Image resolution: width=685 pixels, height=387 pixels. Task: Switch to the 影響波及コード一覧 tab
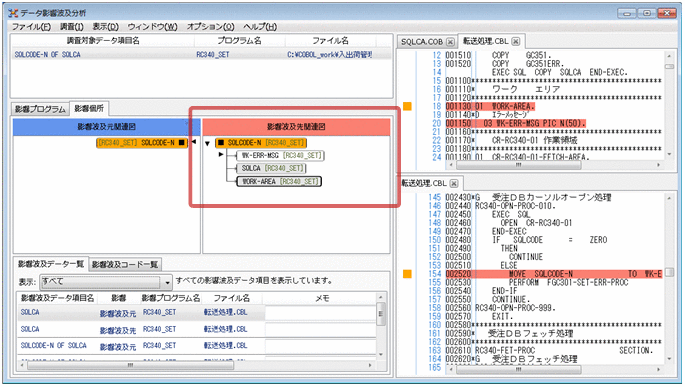[x=125, y=264]
